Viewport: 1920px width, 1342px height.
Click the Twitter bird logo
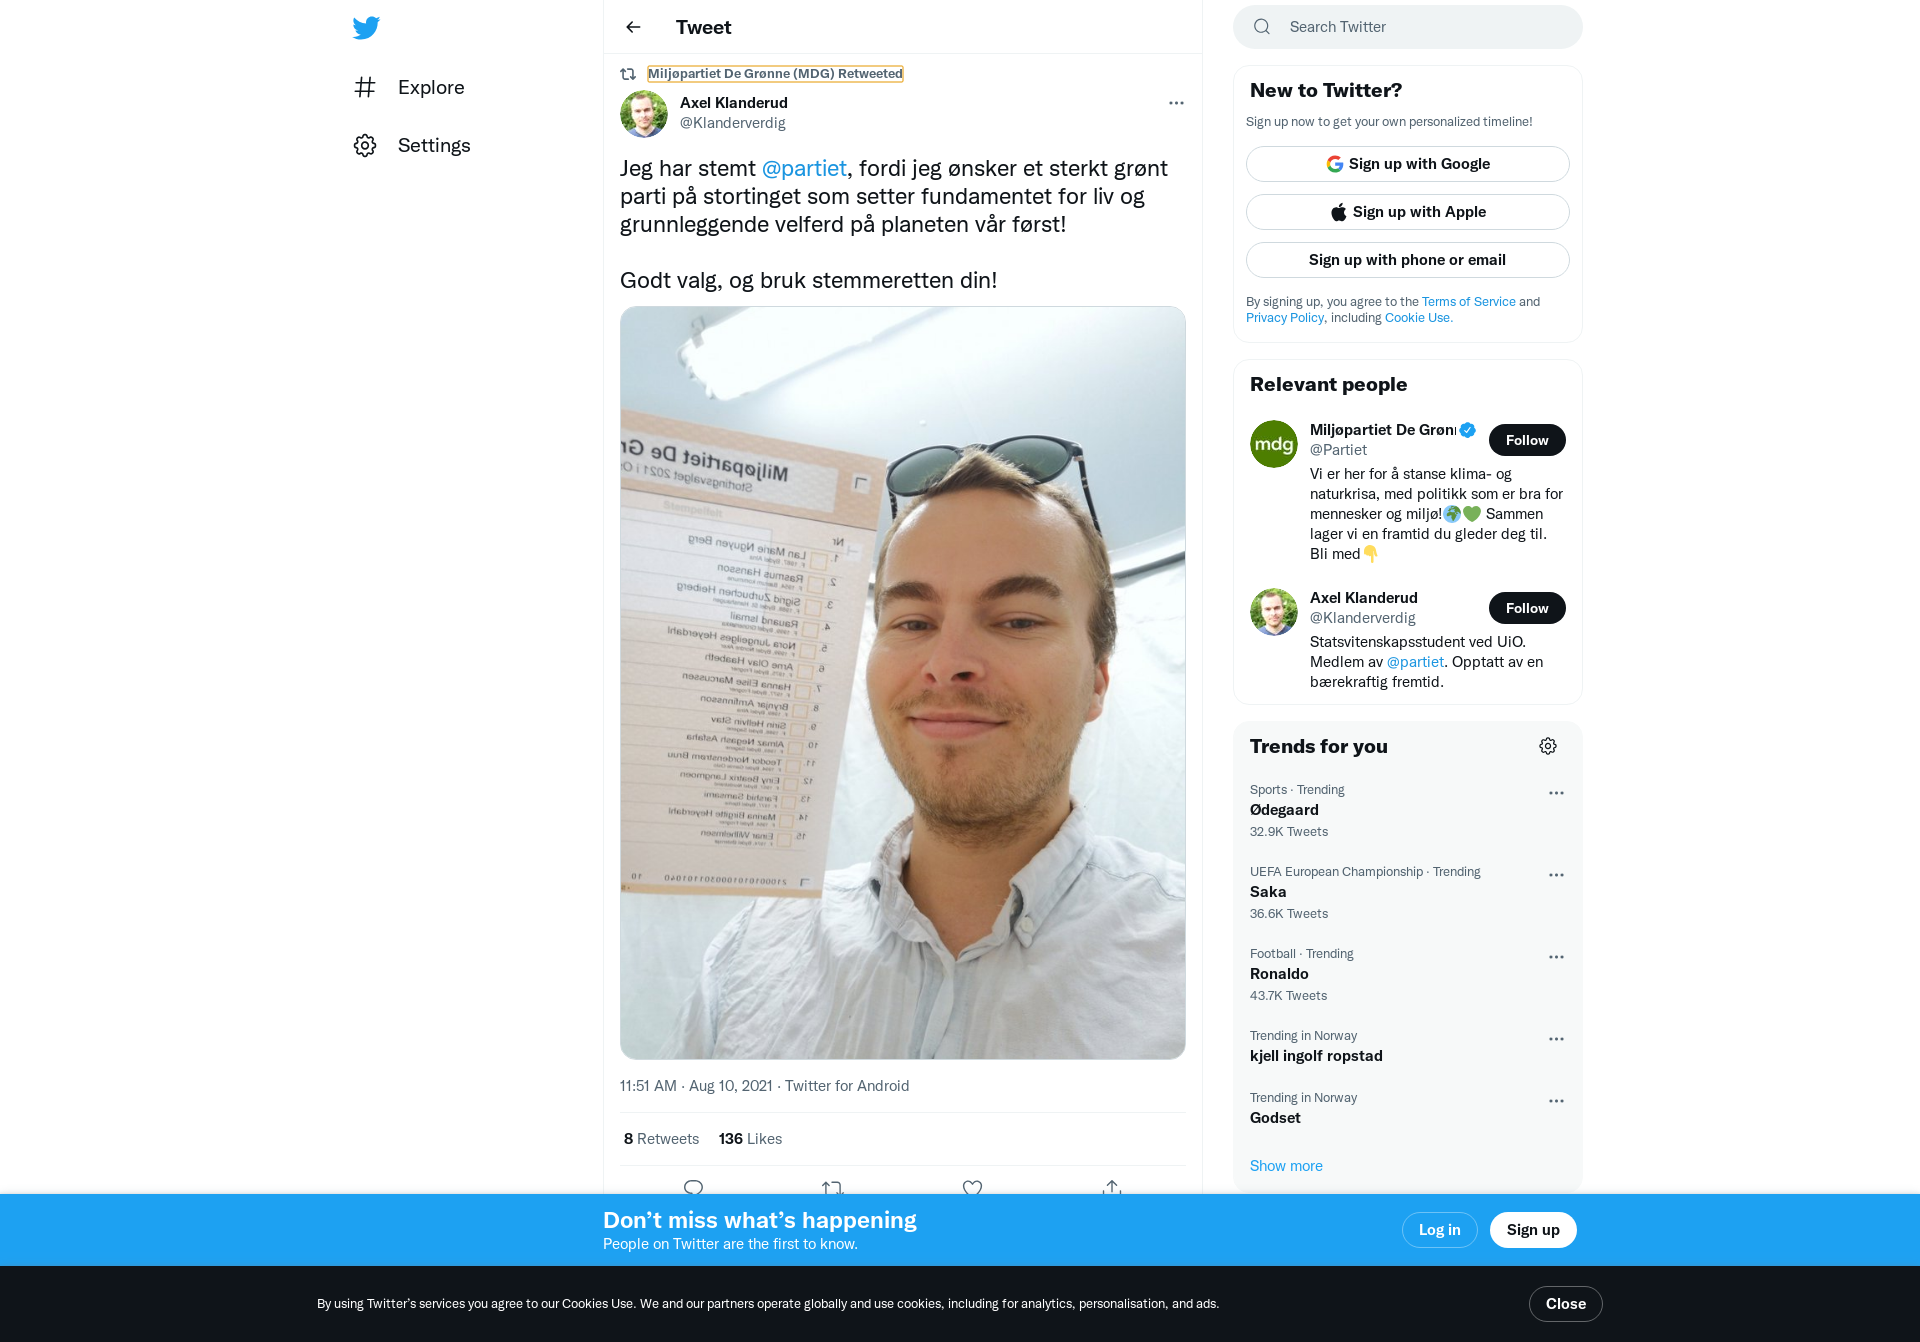[x=366, y=28]
